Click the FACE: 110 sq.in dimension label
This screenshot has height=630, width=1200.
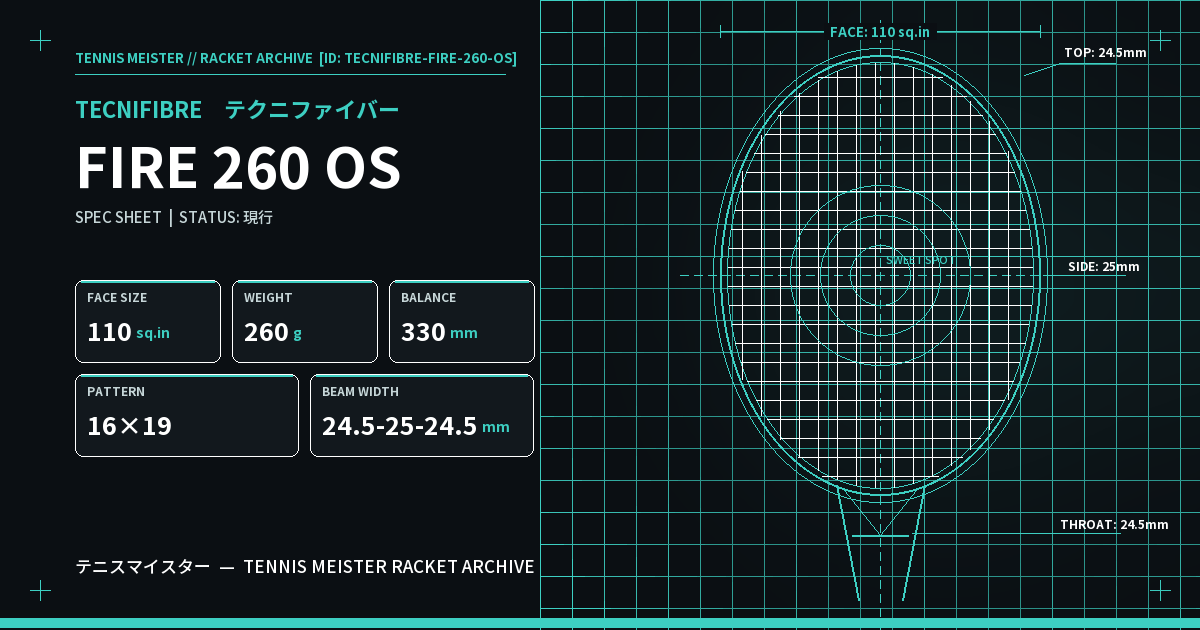880,32
